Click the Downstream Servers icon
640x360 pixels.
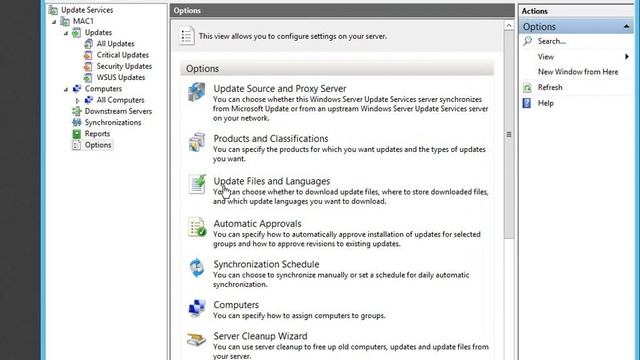pos(76,111)
